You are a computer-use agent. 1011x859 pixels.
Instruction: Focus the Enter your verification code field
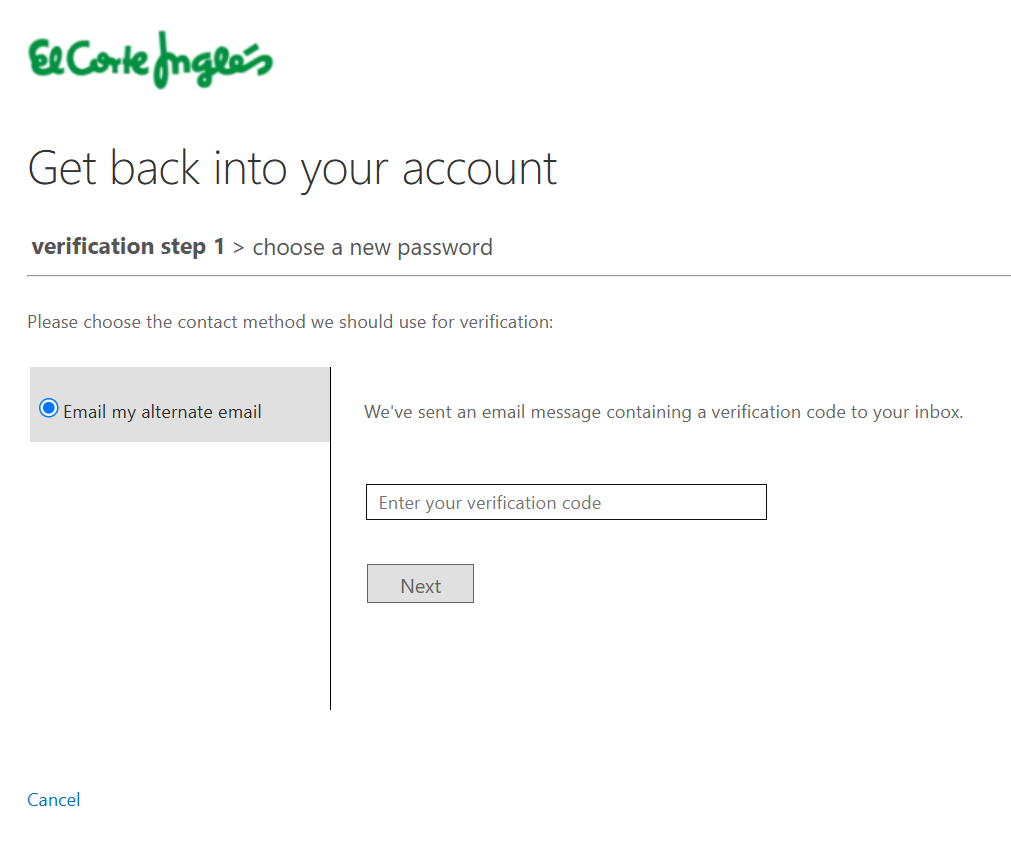[x=566, y=502]
